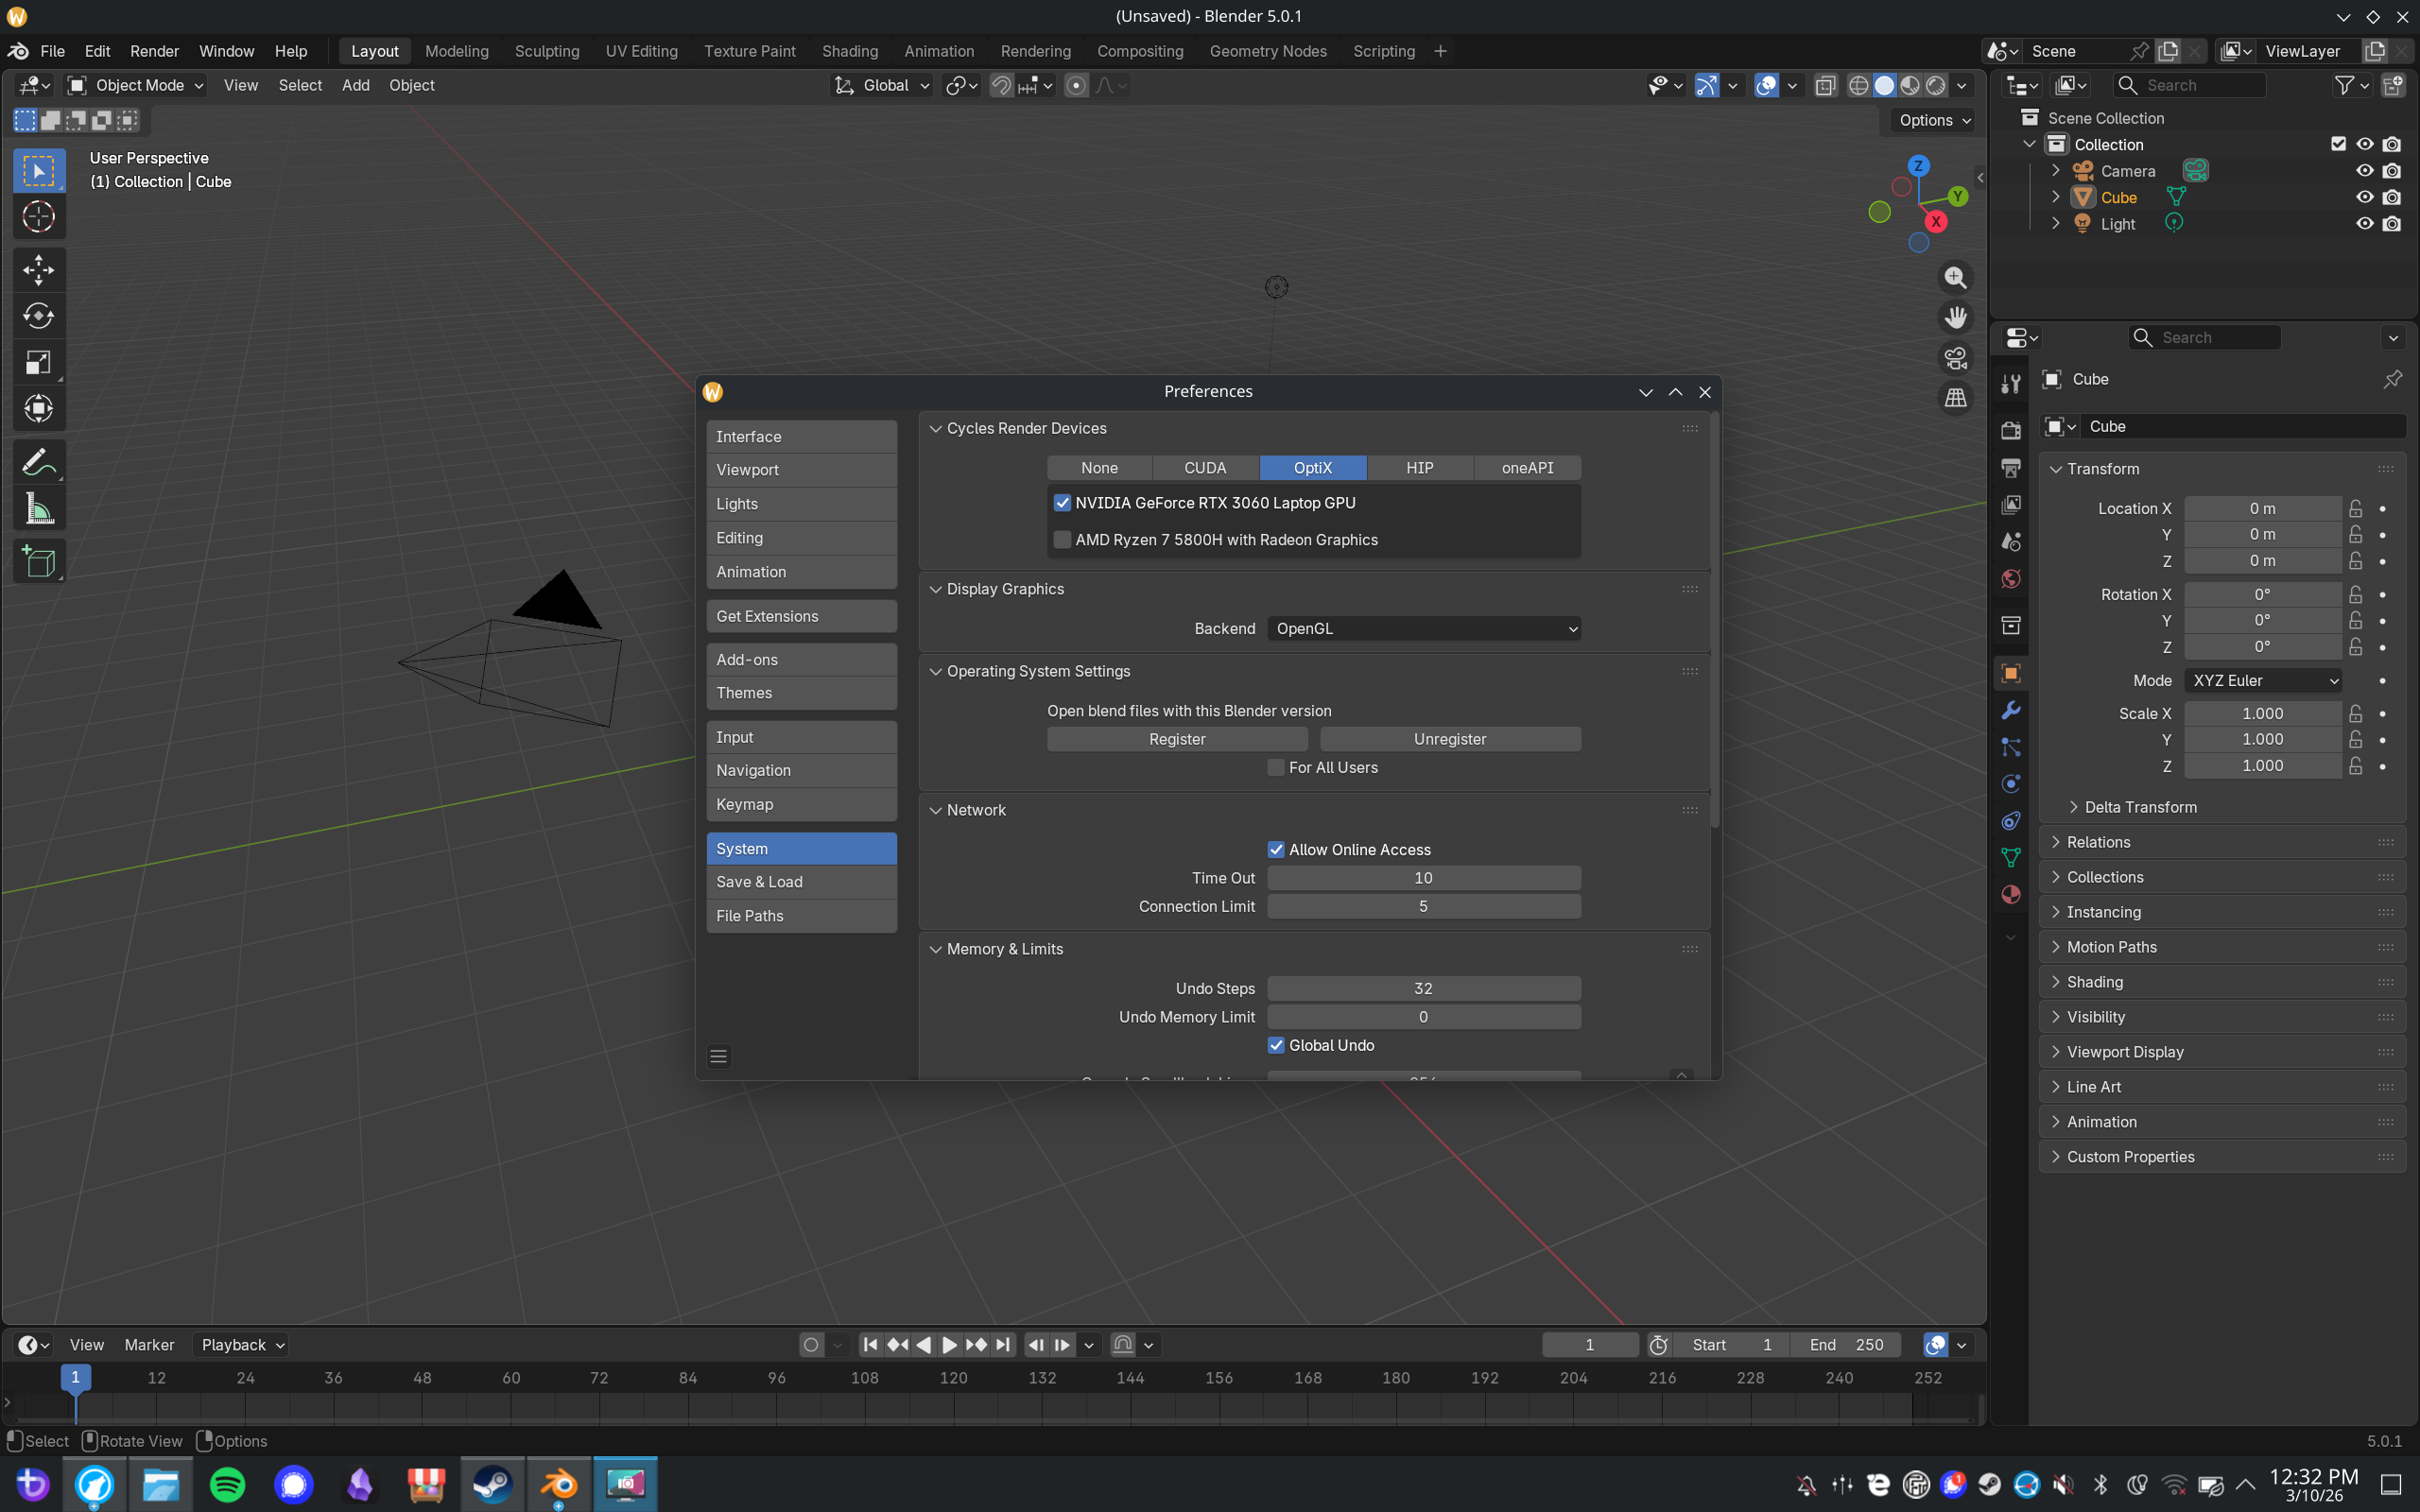The height and width of the screenshot is (1512, 2420).
Task: Select the CUDA render device option
Action: coord(1204,468)
